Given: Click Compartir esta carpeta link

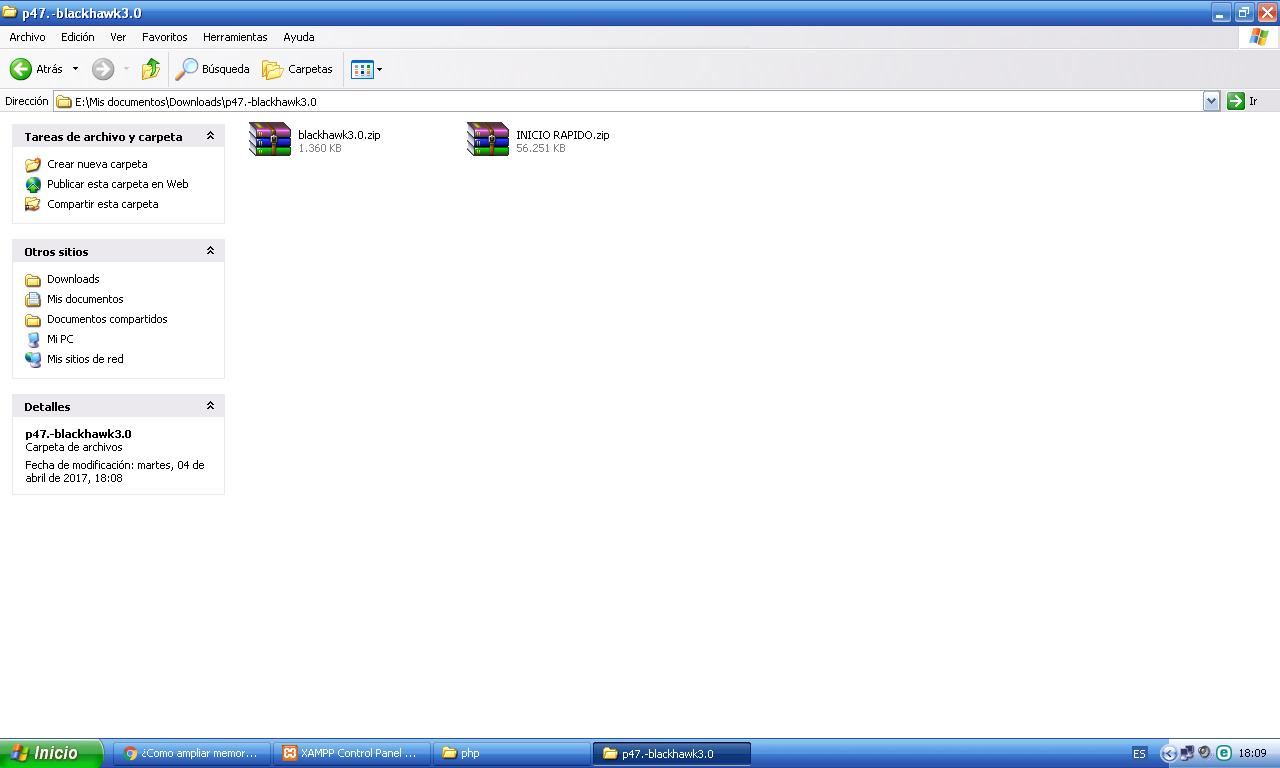Looking at the screenshot, I should [x=103, y=204].
